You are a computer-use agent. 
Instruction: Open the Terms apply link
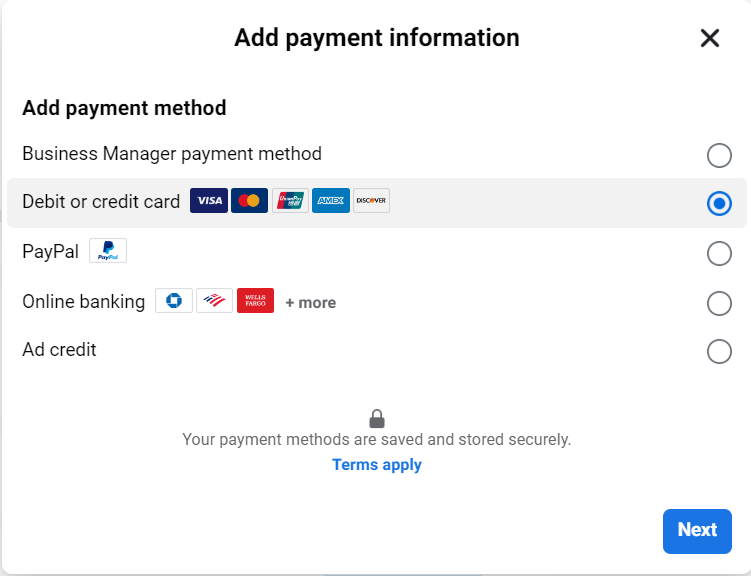tap(377, 464)
